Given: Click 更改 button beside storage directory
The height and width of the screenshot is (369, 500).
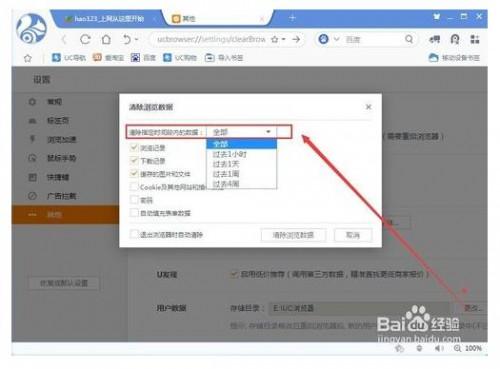Looking at the screenshot, I should [473, 308].
